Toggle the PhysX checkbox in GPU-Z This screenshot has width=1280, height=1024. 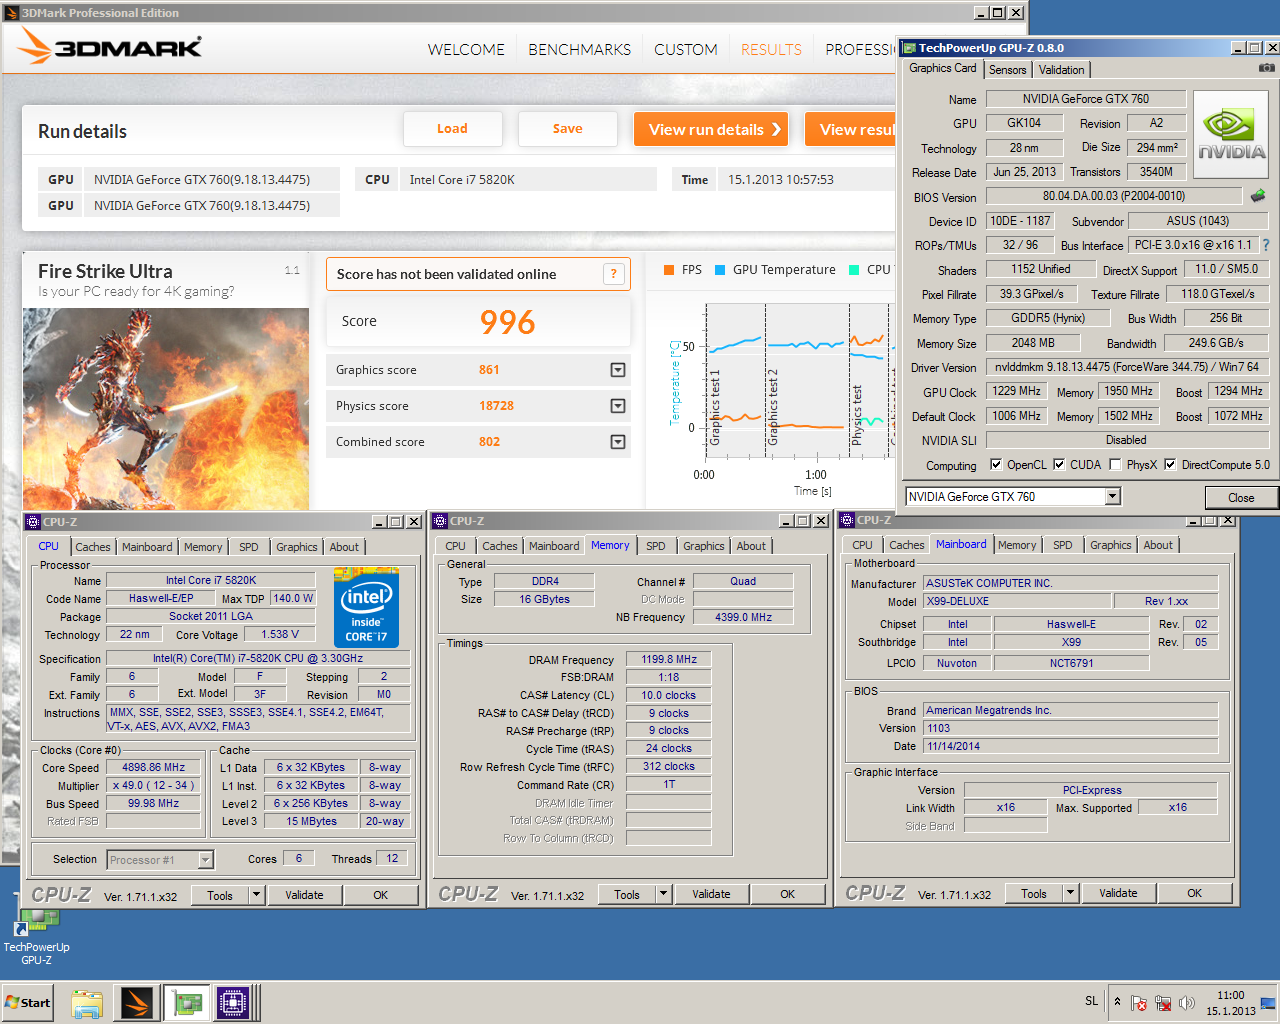point(1116,465)
